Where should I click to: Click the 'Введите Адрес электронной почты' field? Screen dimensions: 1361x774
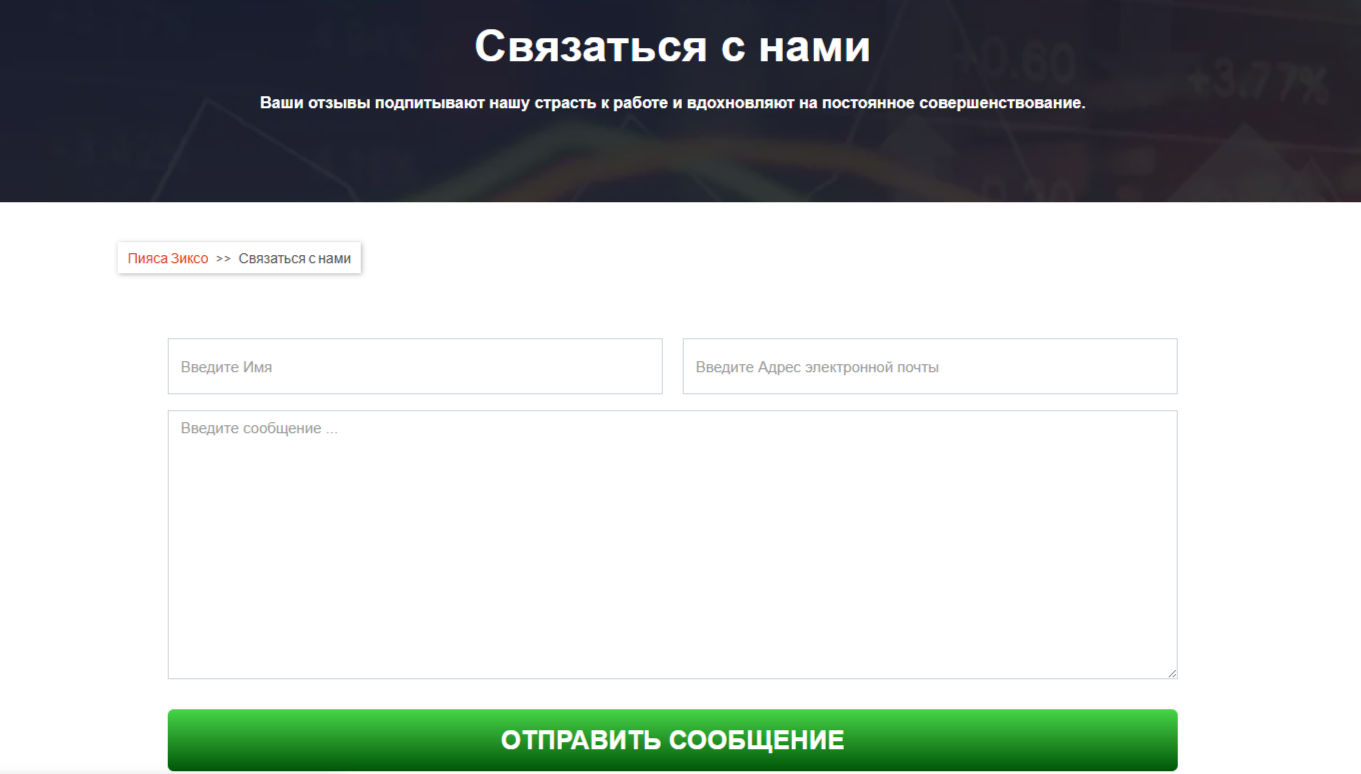[x=929, y=366]
